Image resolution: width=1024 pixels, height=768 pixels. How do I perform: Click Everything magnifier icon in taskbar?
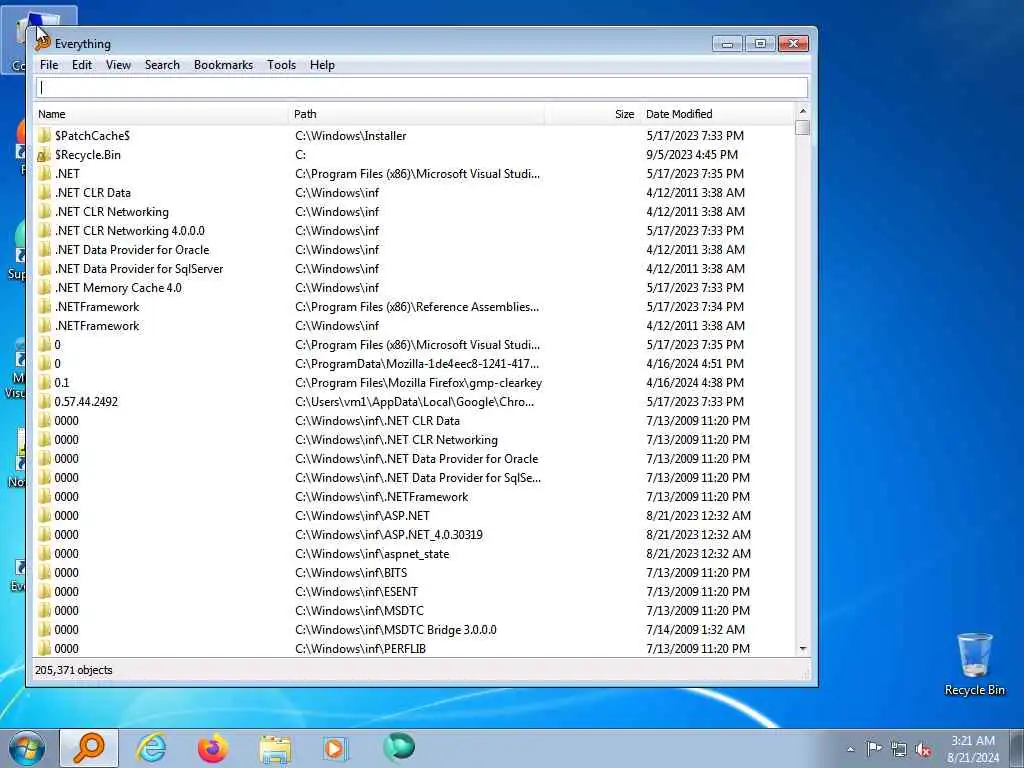(x=89, y=748)
